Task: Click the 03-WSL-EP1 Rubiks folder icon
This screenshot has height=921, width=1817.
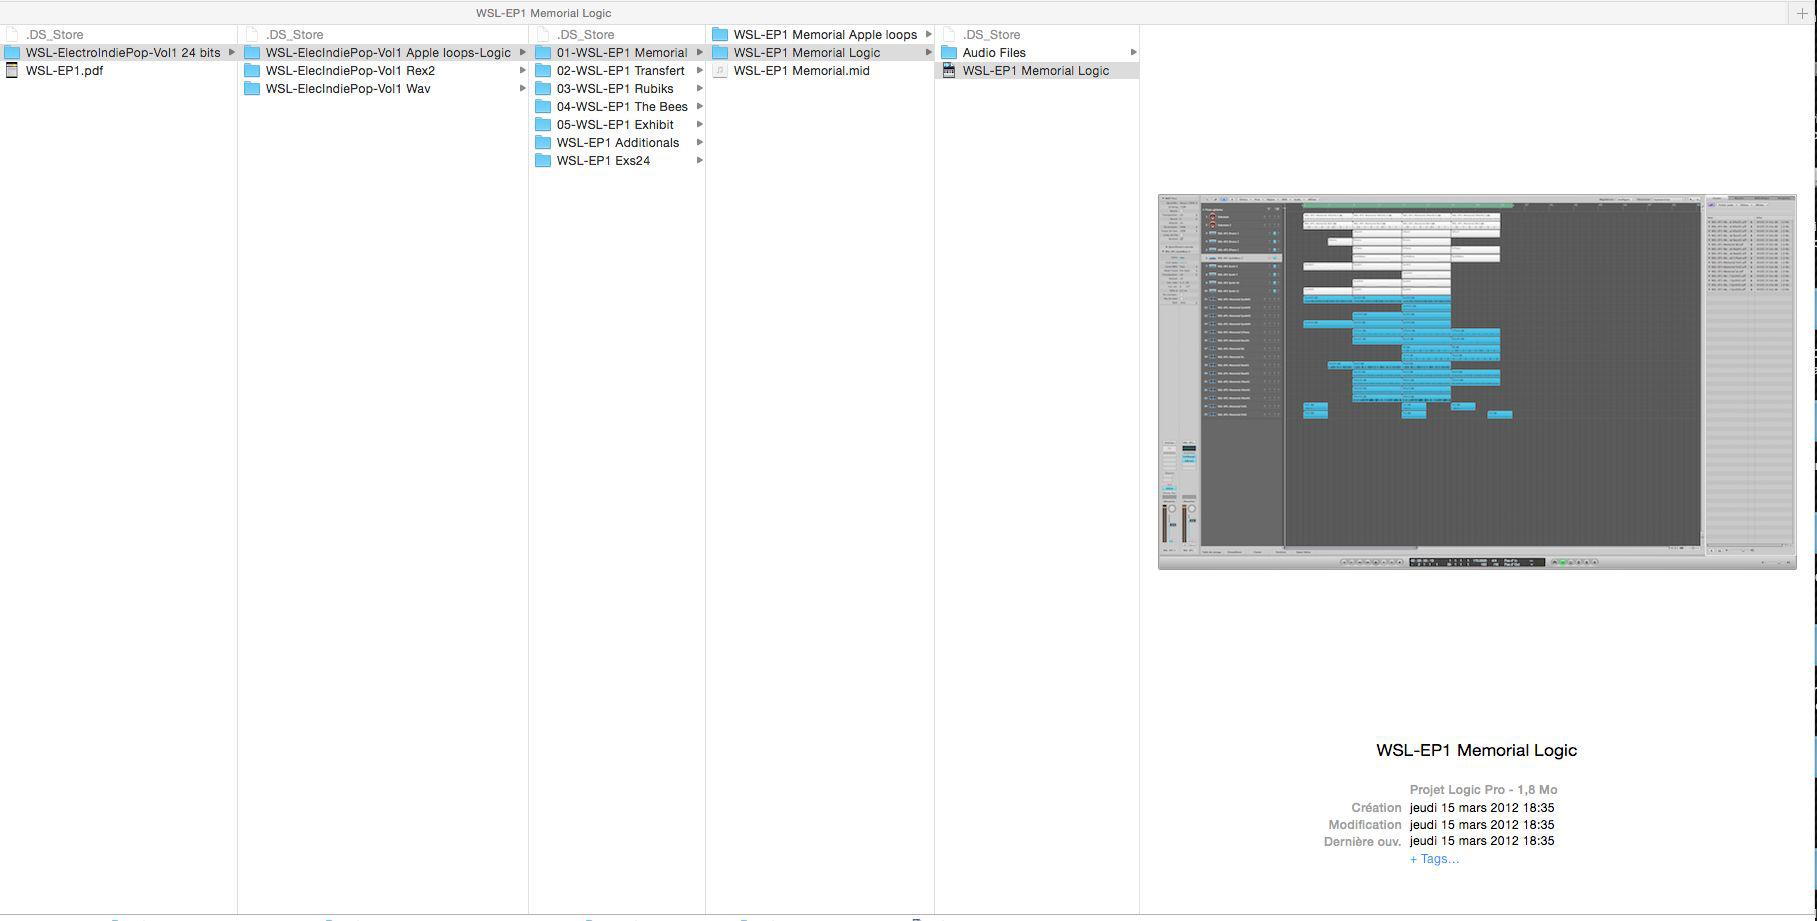Action: coord(543,88)
